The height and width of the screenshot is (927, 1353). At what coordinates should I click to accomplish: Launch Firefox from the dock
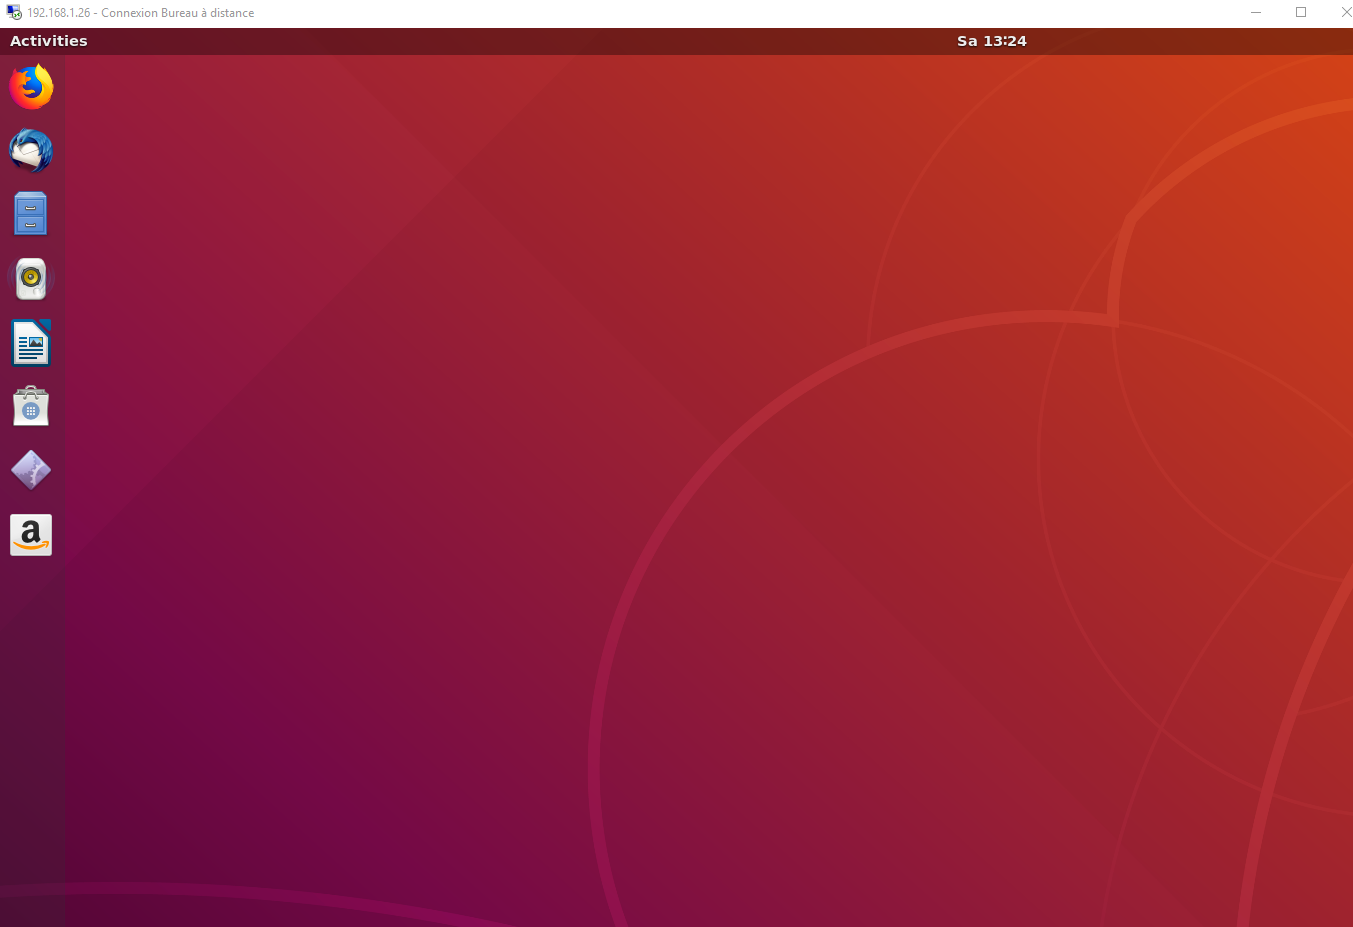click(31, 87)
